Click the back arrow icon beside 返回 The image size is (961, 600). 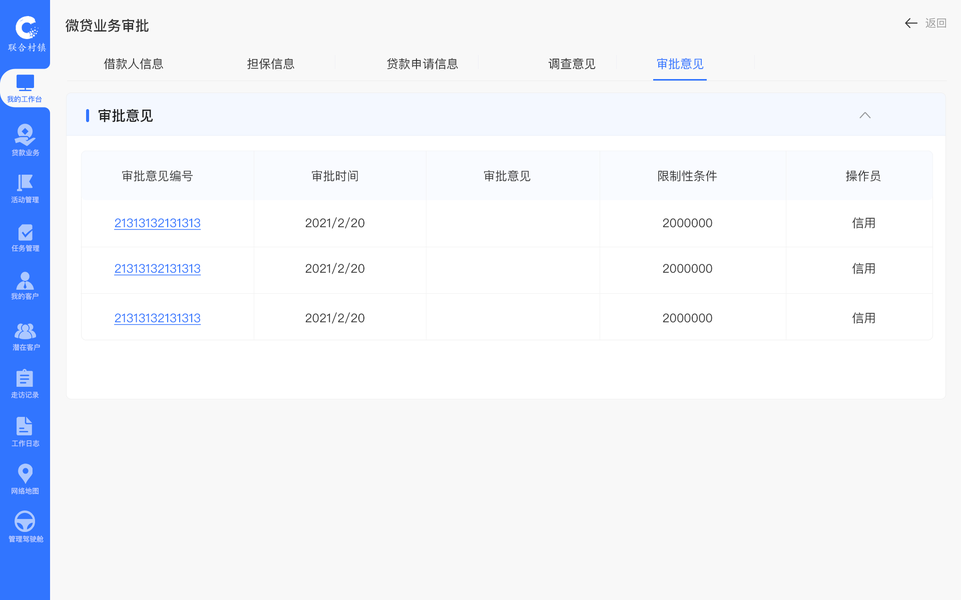pos(911,23)
